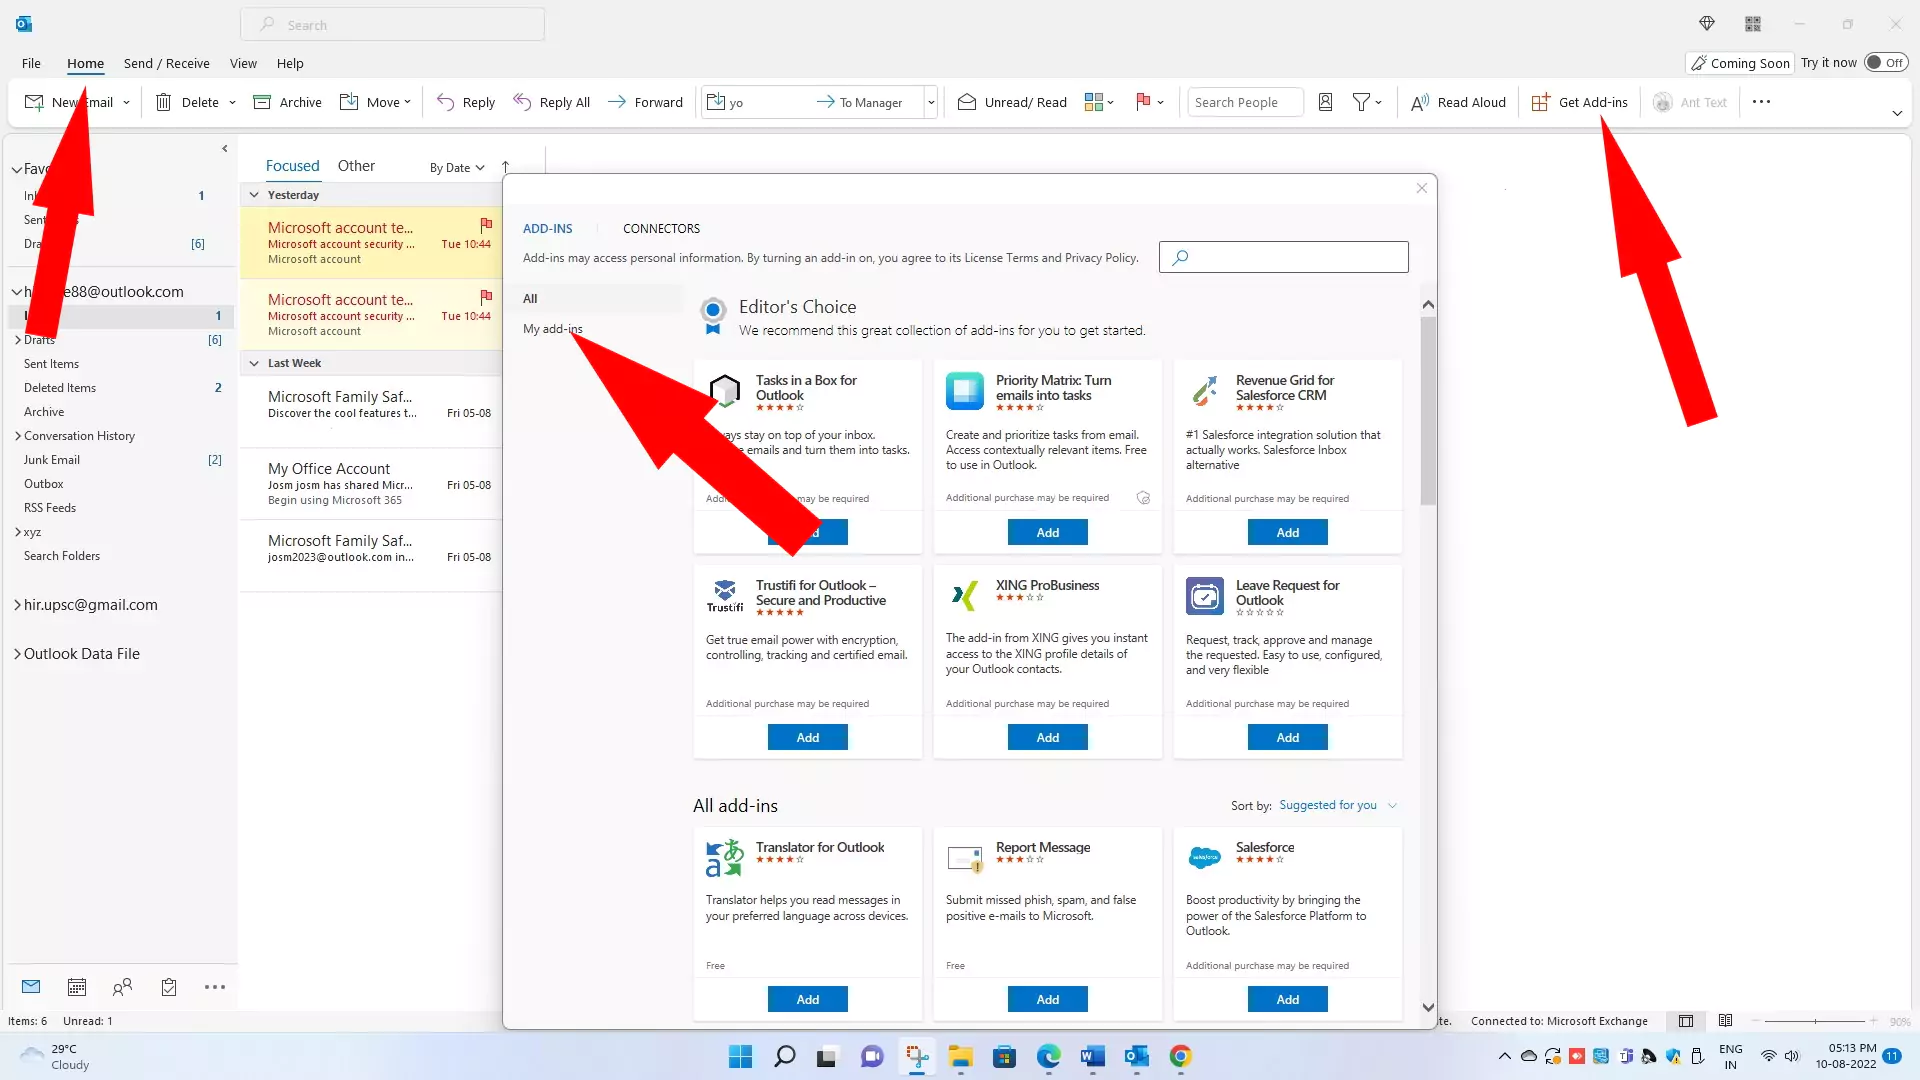
Task: Open the Tasks view icon
Action: 169,987
